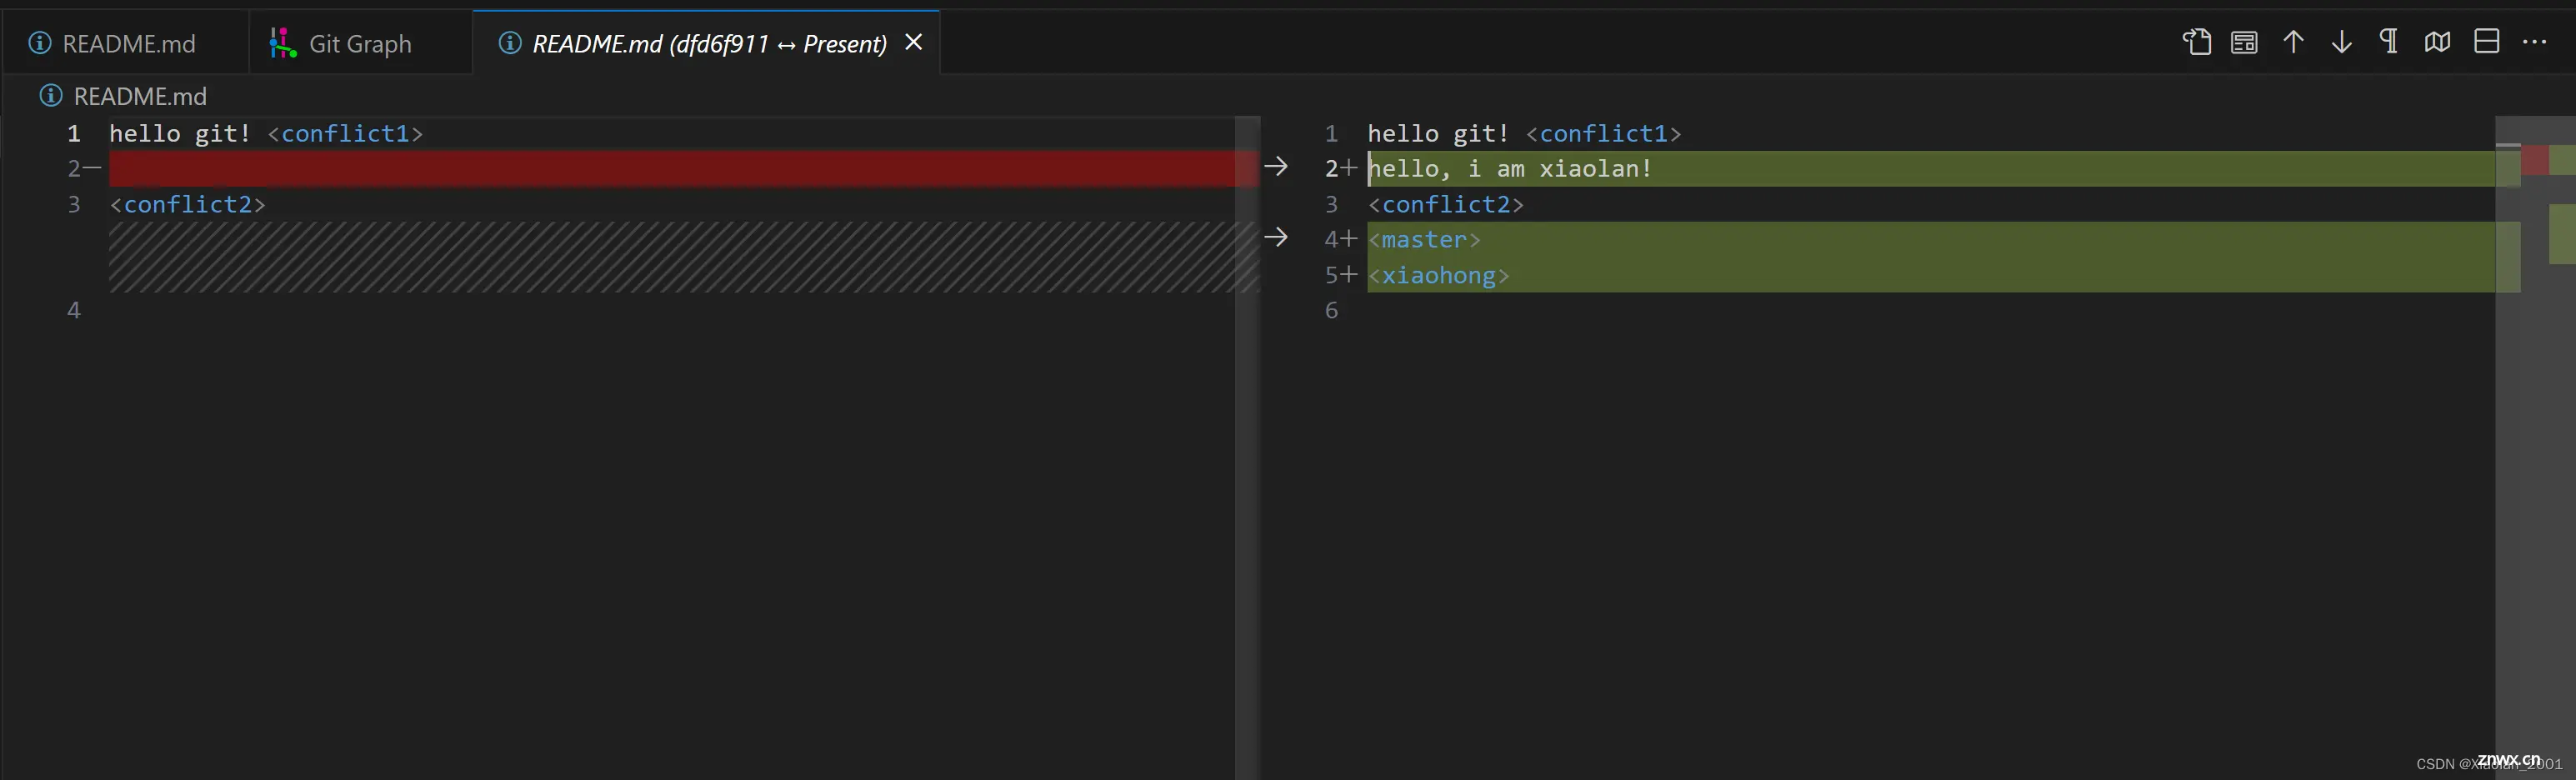Click README.md breadcrumb label
The image size is (2576, 780).
140,96
